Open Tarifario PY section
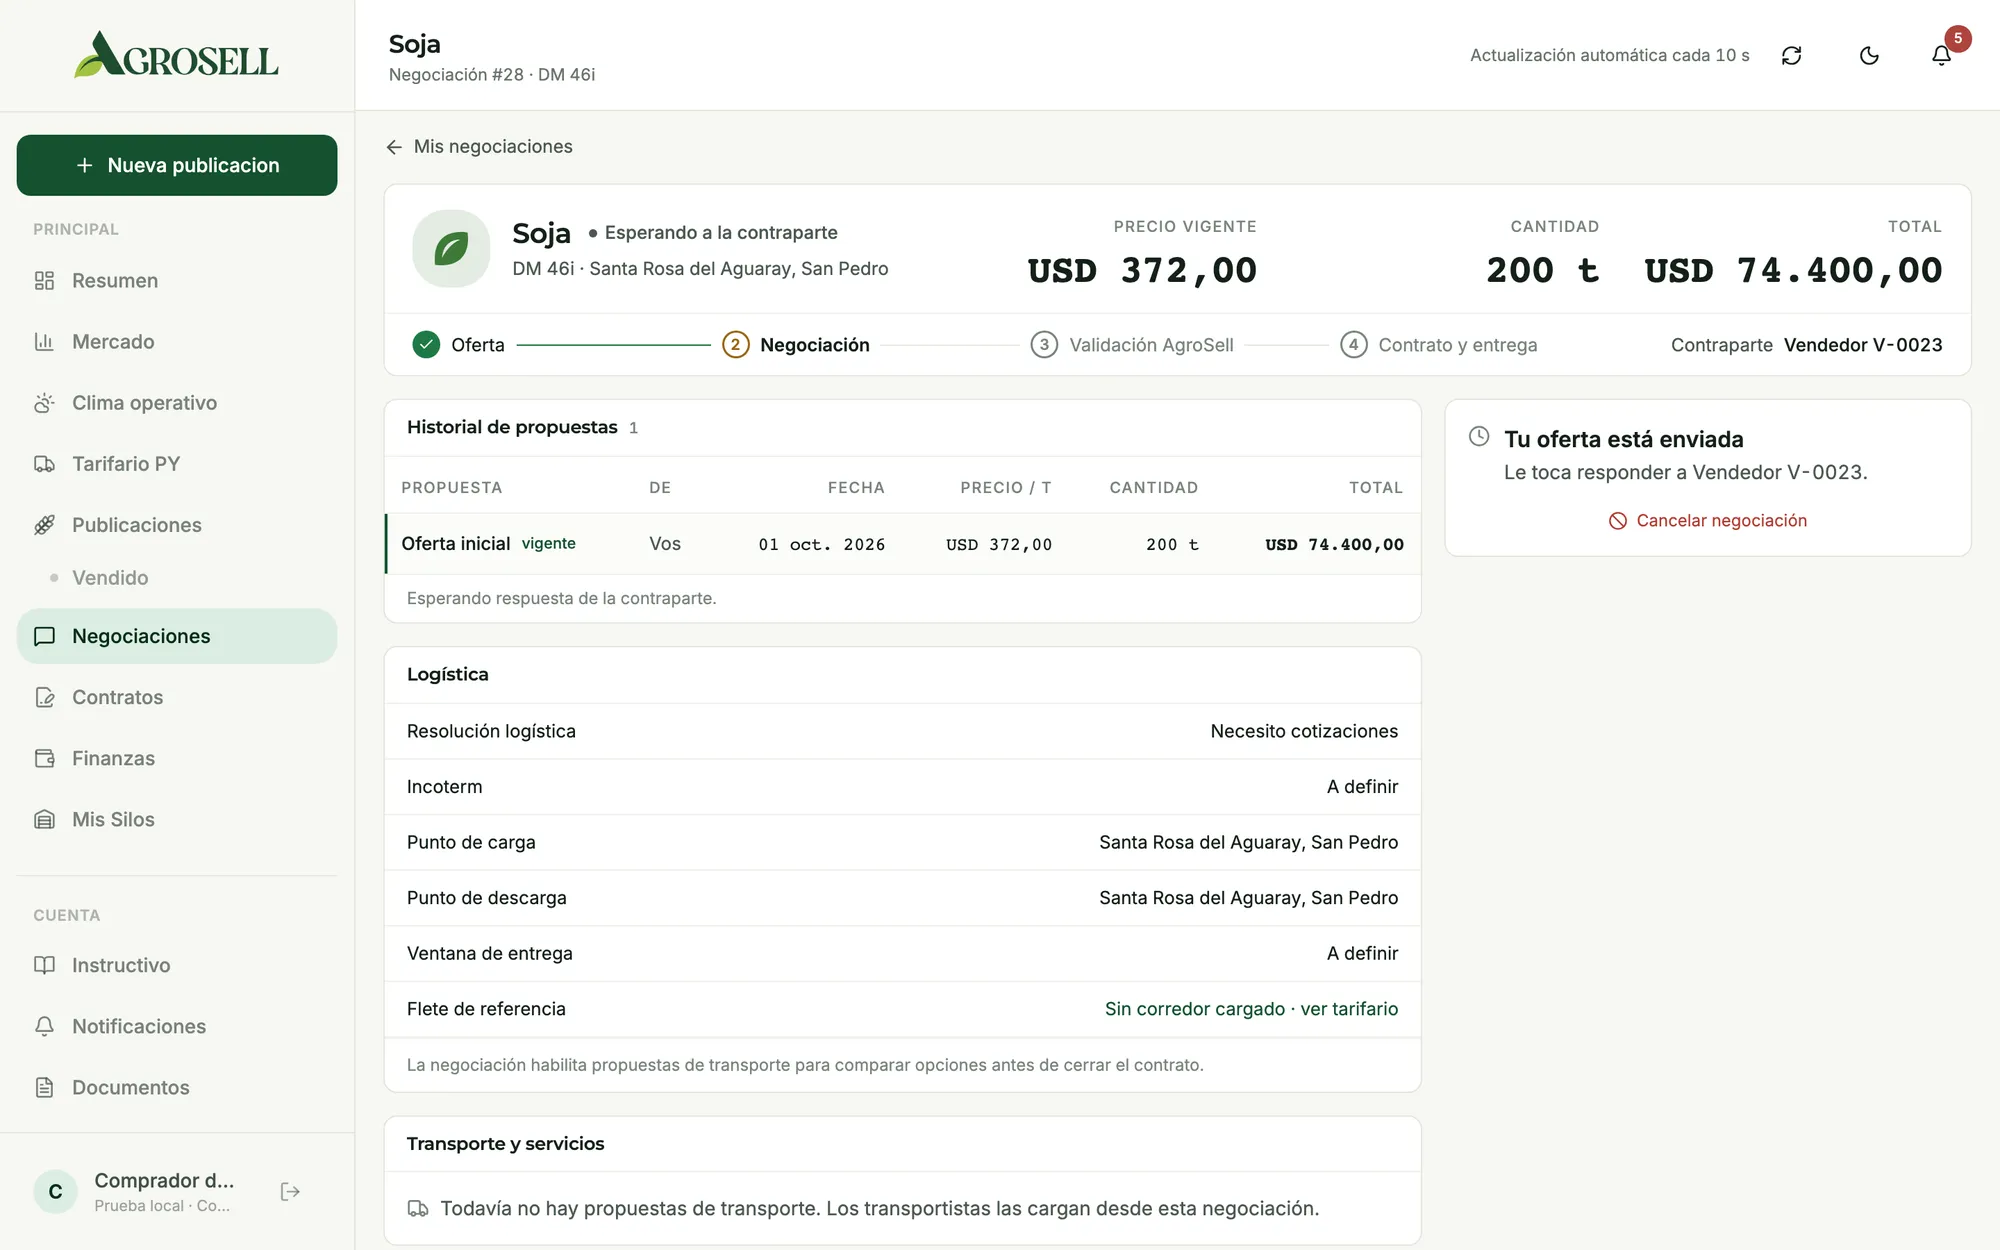 tap(177, 464)
